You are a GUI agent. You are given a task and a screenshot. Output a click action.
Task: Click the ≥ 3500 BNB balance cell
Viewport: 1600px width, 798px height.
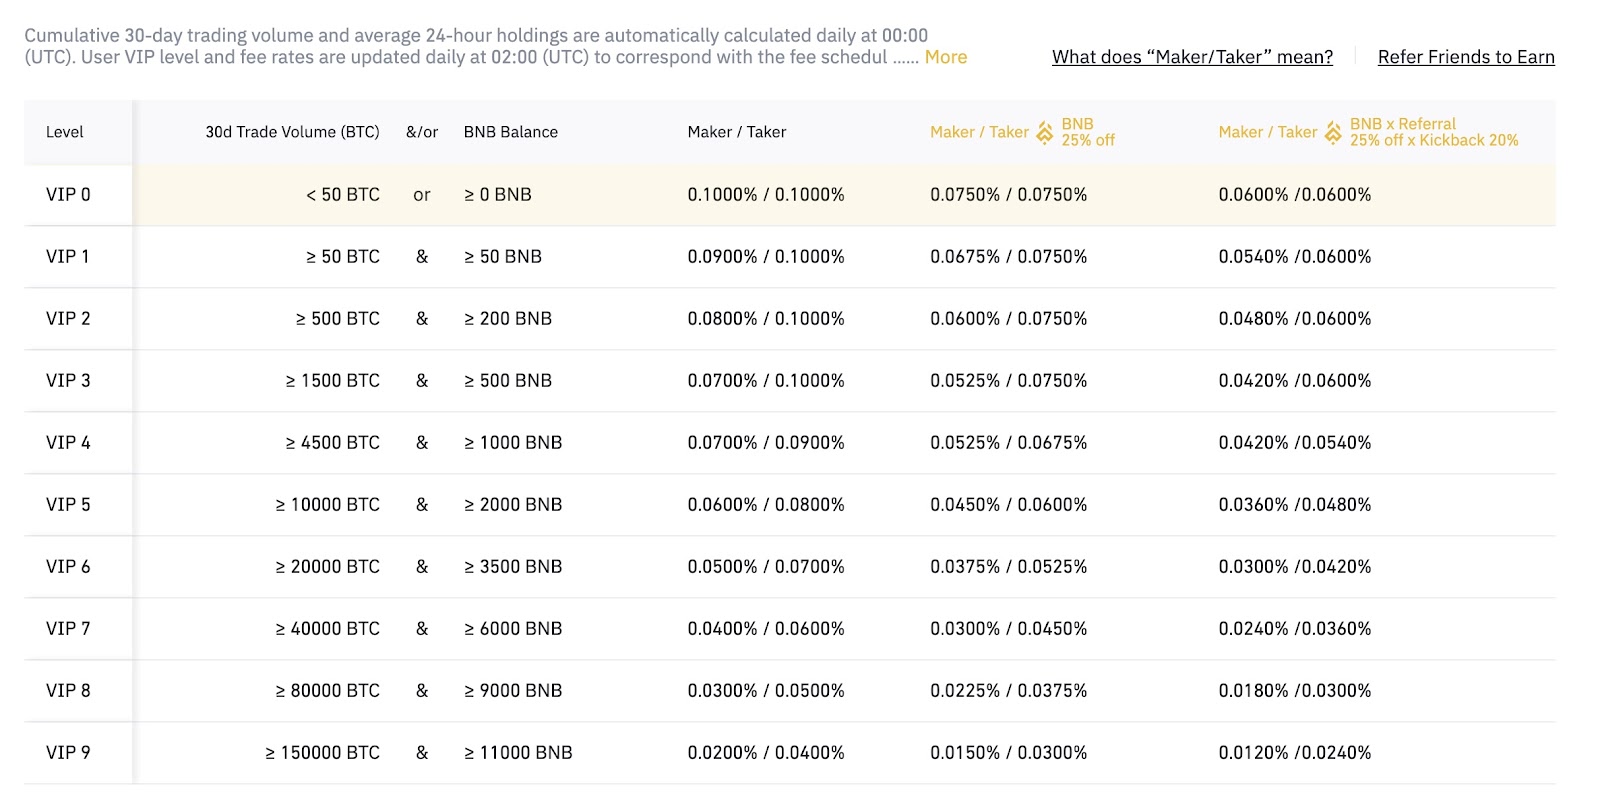(x=513, y=567)
